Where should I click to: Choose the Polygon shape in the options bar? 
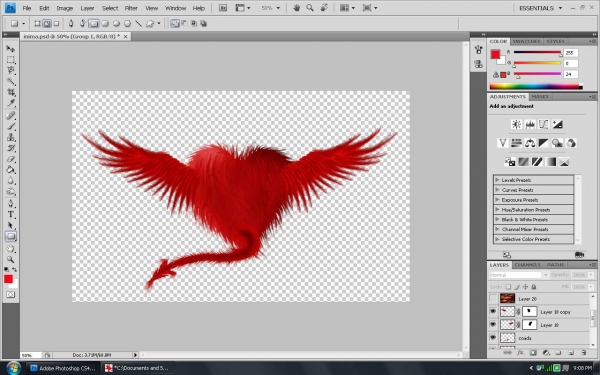(x=127, y=24)
